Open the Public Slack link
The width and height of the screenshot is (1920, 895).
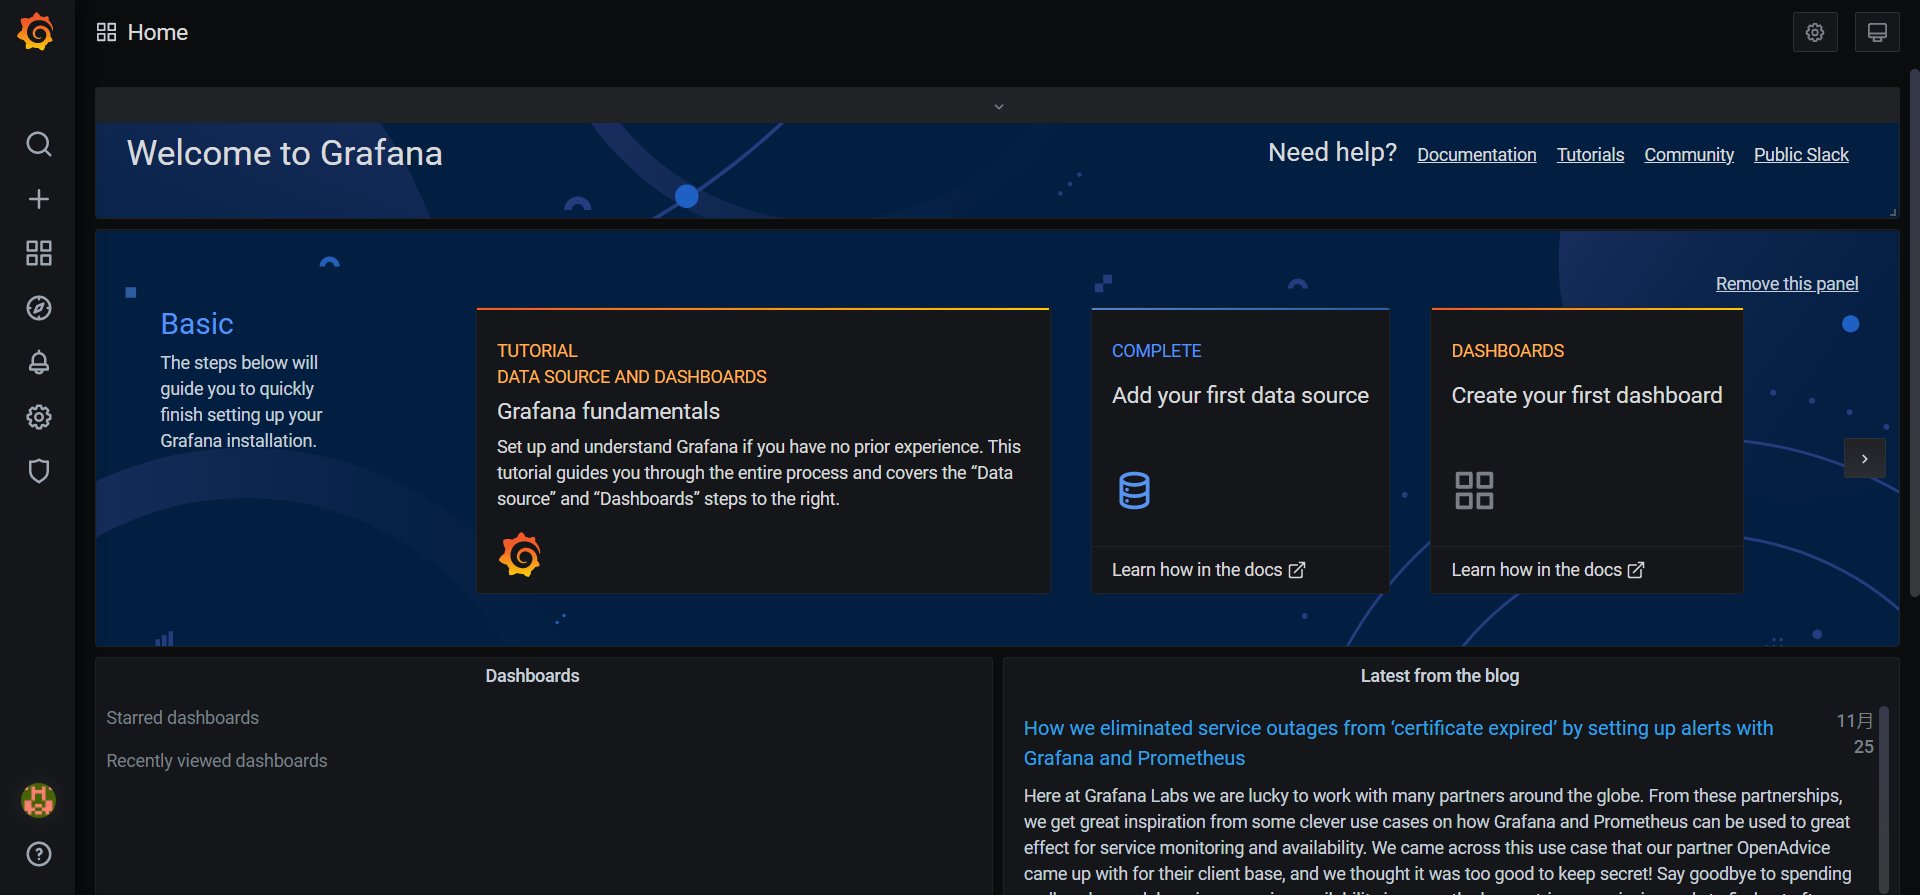click(x=1801, y=155)
